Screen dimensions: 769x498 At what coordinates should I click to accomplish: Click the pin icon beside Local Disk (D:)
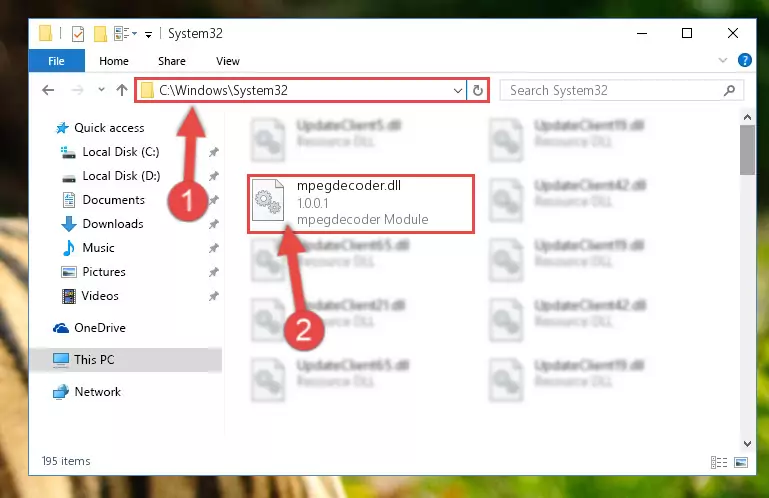click(x=213, y=176)
